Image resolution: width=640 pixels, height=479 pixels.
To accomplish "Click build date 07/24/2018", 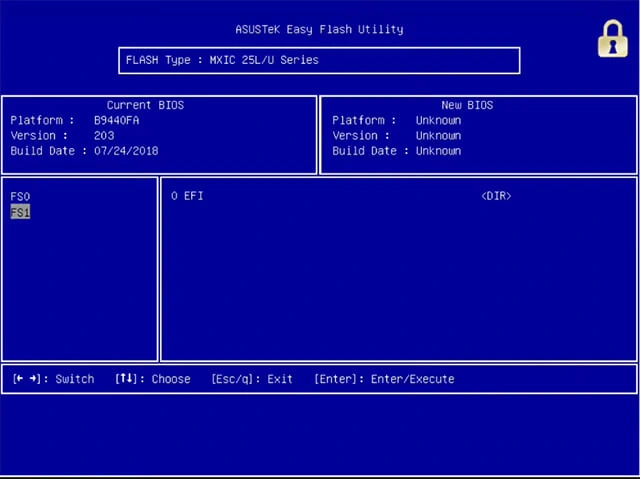I will (x=126, y=151).
